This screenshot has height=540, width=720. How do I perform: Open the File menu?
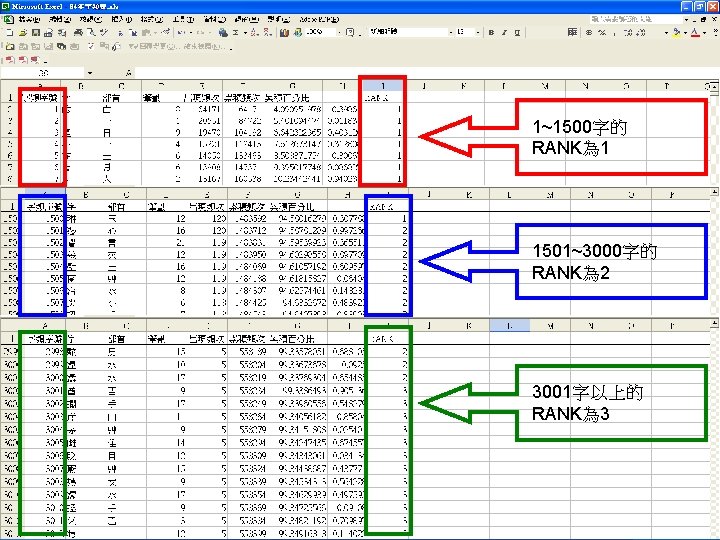(29, 19)
